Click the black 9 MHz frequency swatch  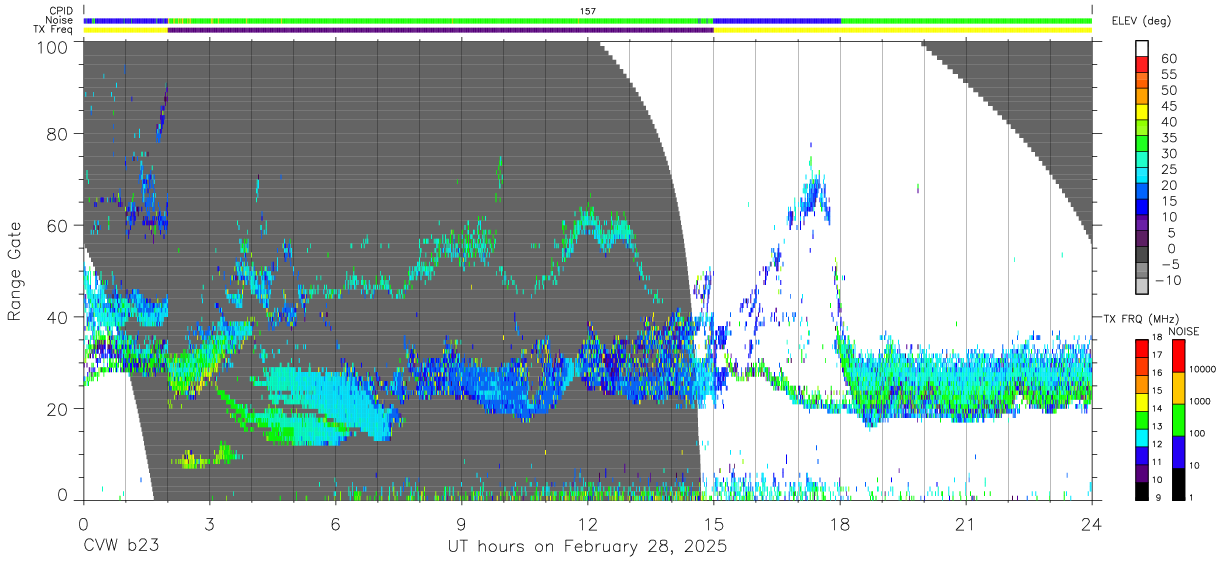coord(1141,491)
